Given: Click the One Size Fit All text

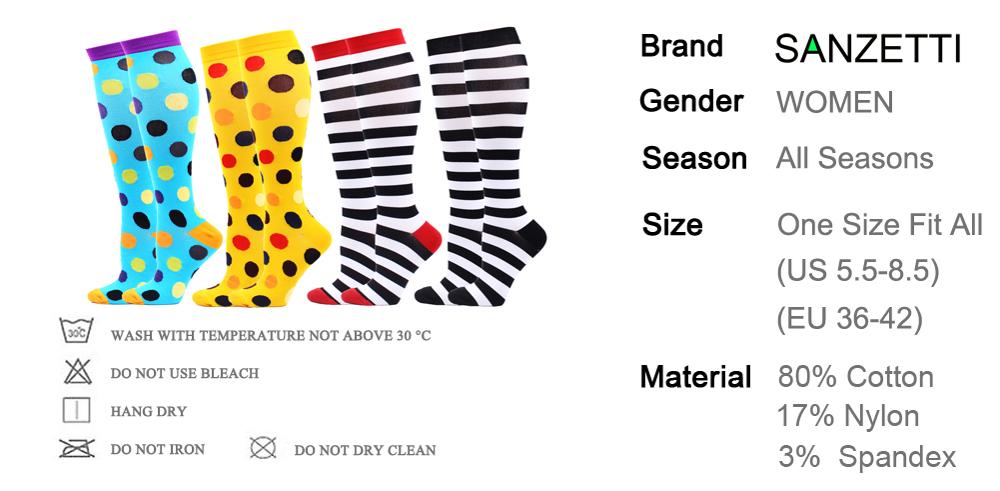Looking at the screenshot, I should pyautogui.click(x=879, y=224).
